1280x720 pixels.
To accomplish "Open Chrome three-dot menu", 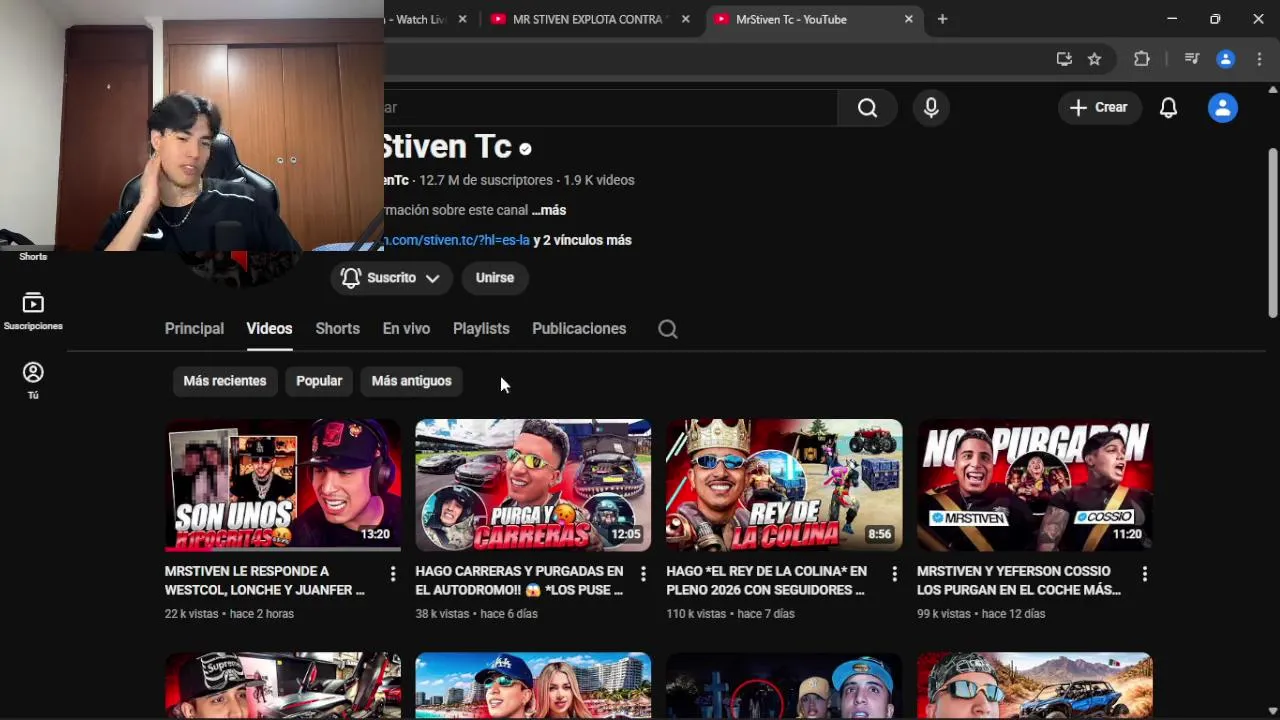I will 1259,59.
